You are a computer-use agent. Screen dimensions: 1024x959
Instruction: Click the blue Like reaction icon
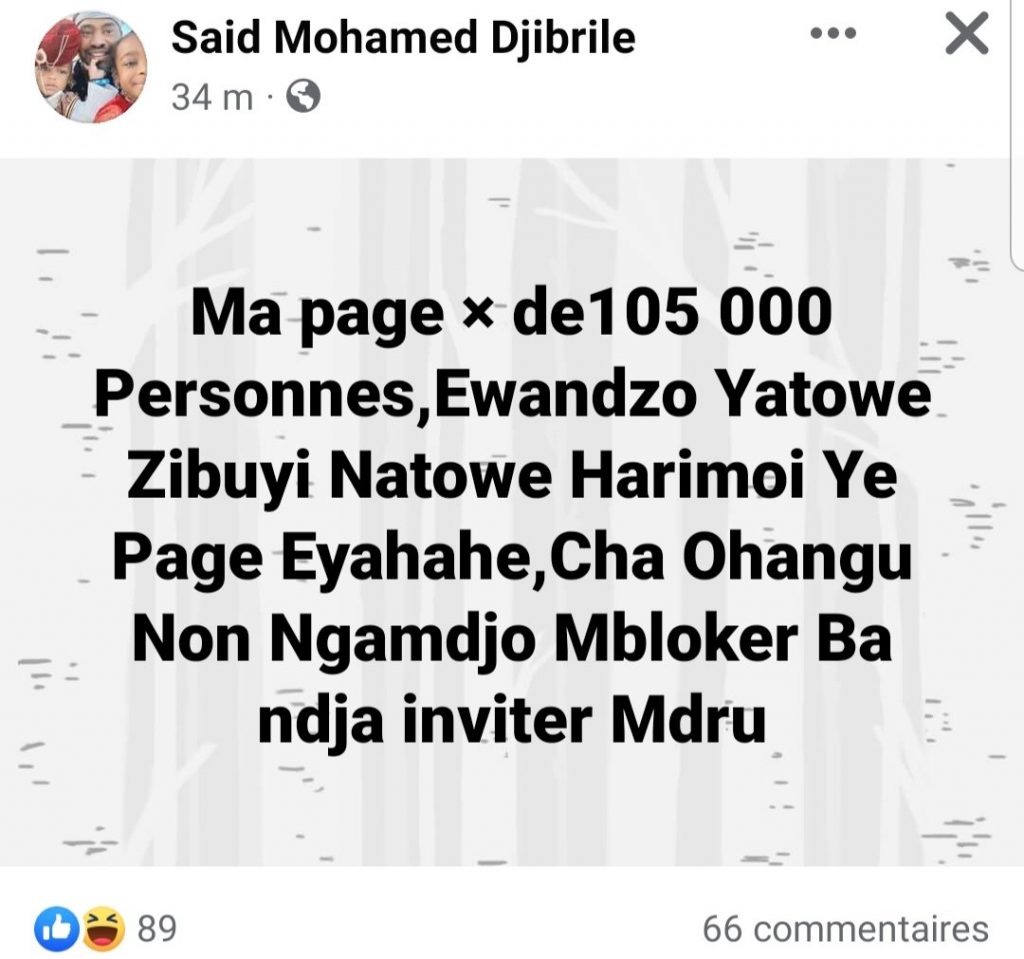point(57,928)
